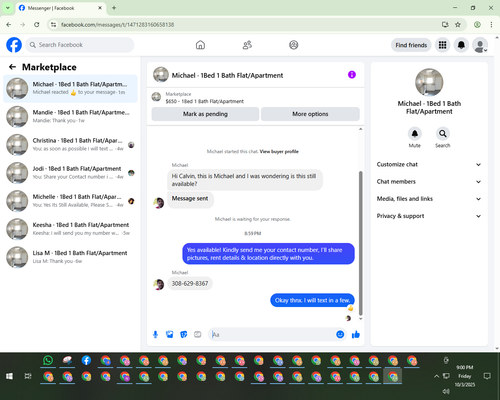Open Facebook app from the taskbar
This screenshot has width=500, height=400.
[86, 360]
